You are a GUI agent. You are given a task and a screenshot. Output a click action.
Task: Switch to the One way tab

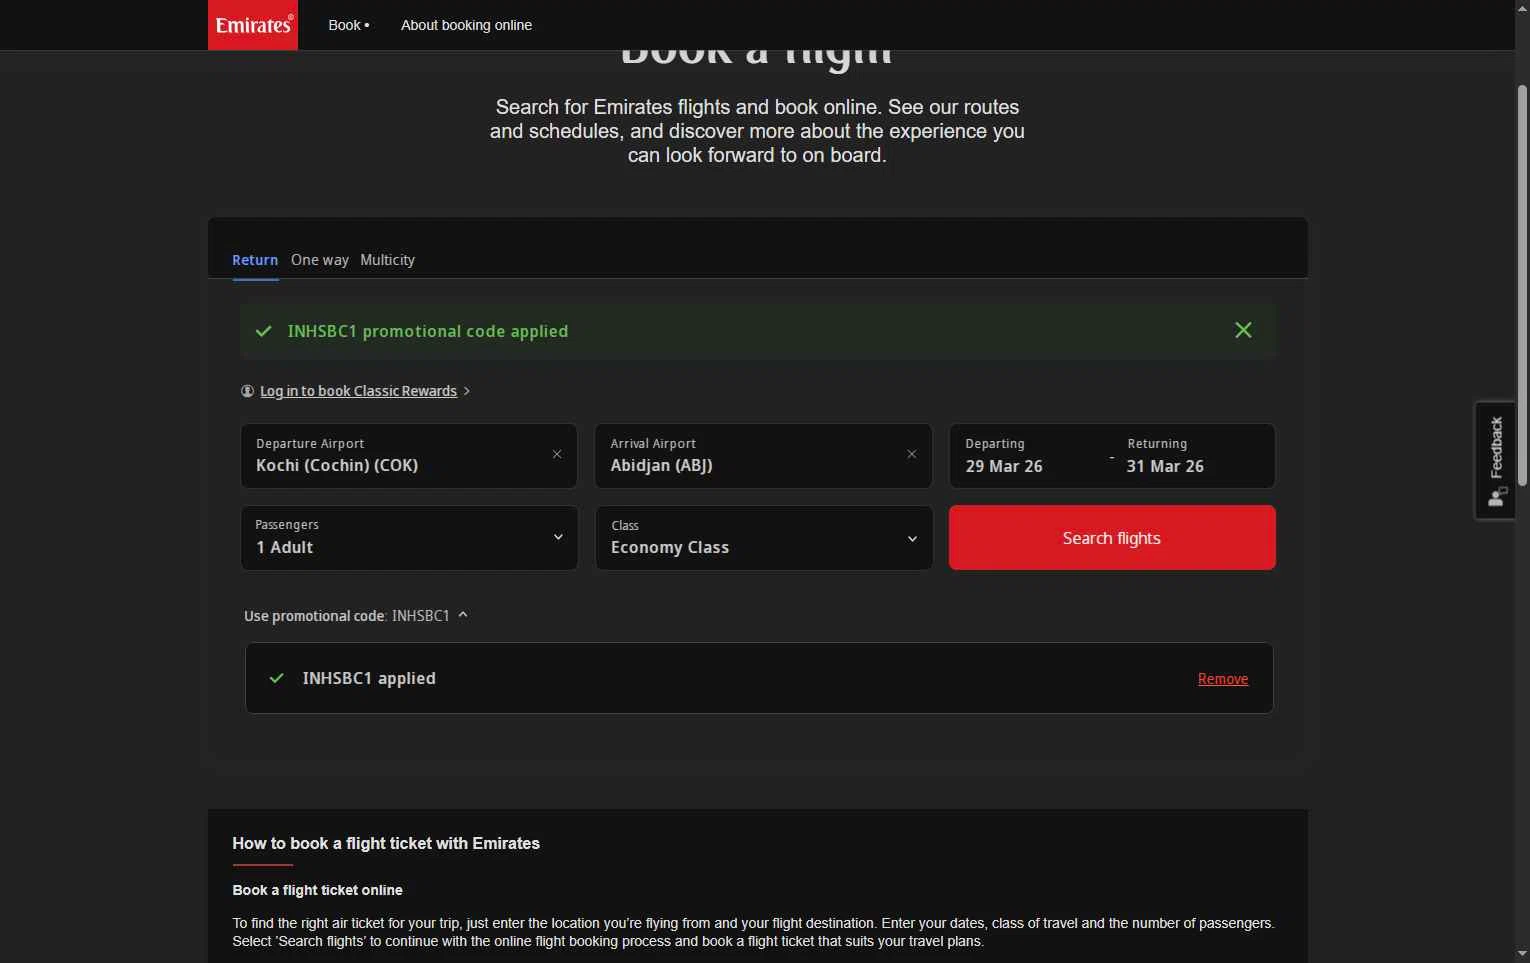tap(320, 260)
